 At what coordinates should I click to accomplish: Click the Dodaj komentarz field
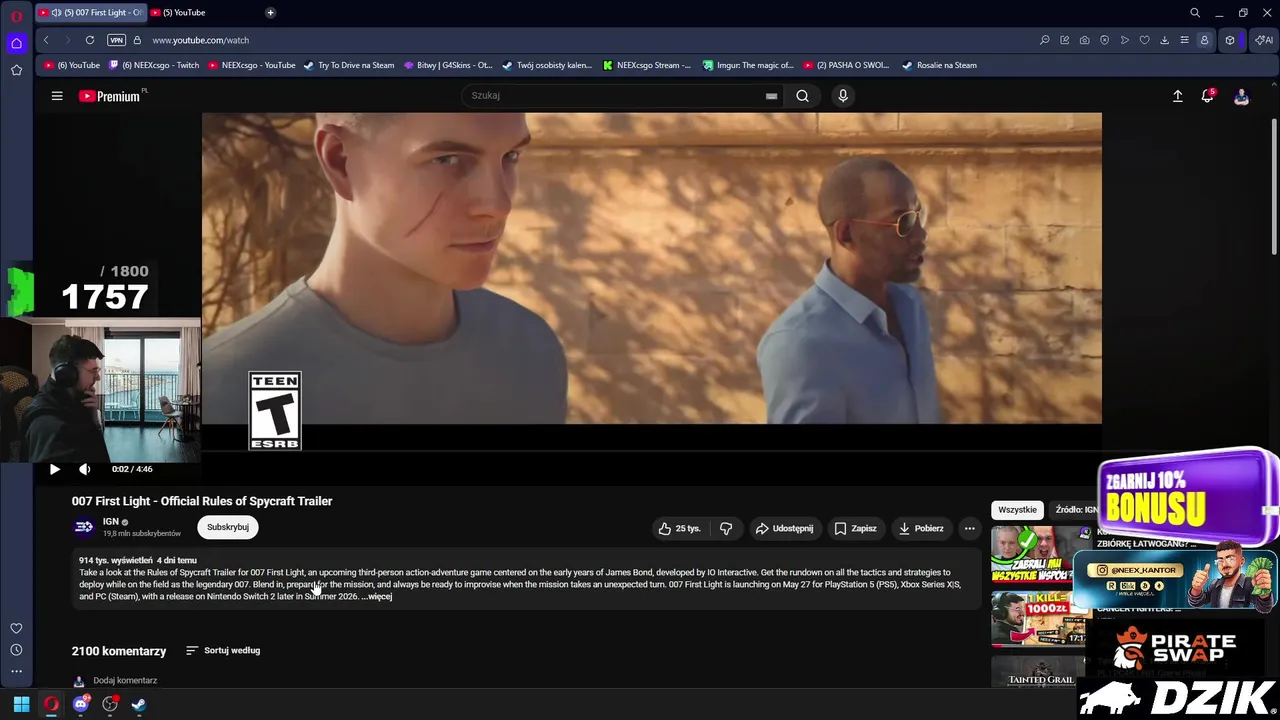click(x=125, y=681)
